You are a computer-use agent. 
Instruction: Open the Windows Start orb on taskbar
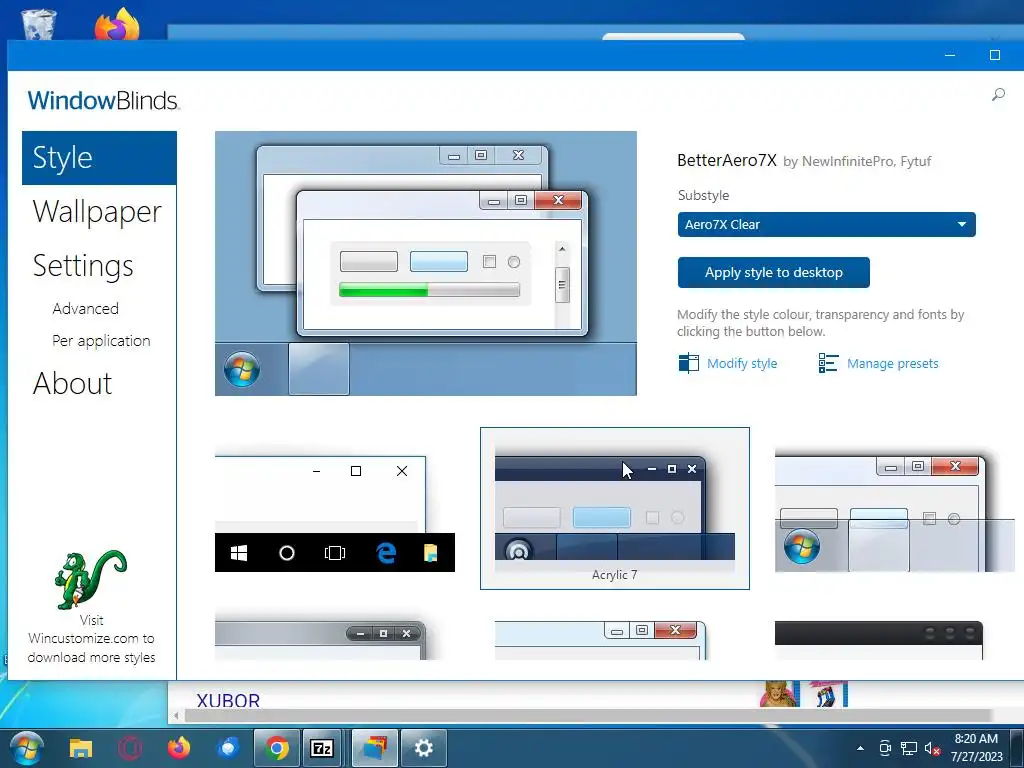[x=26, y=747]
